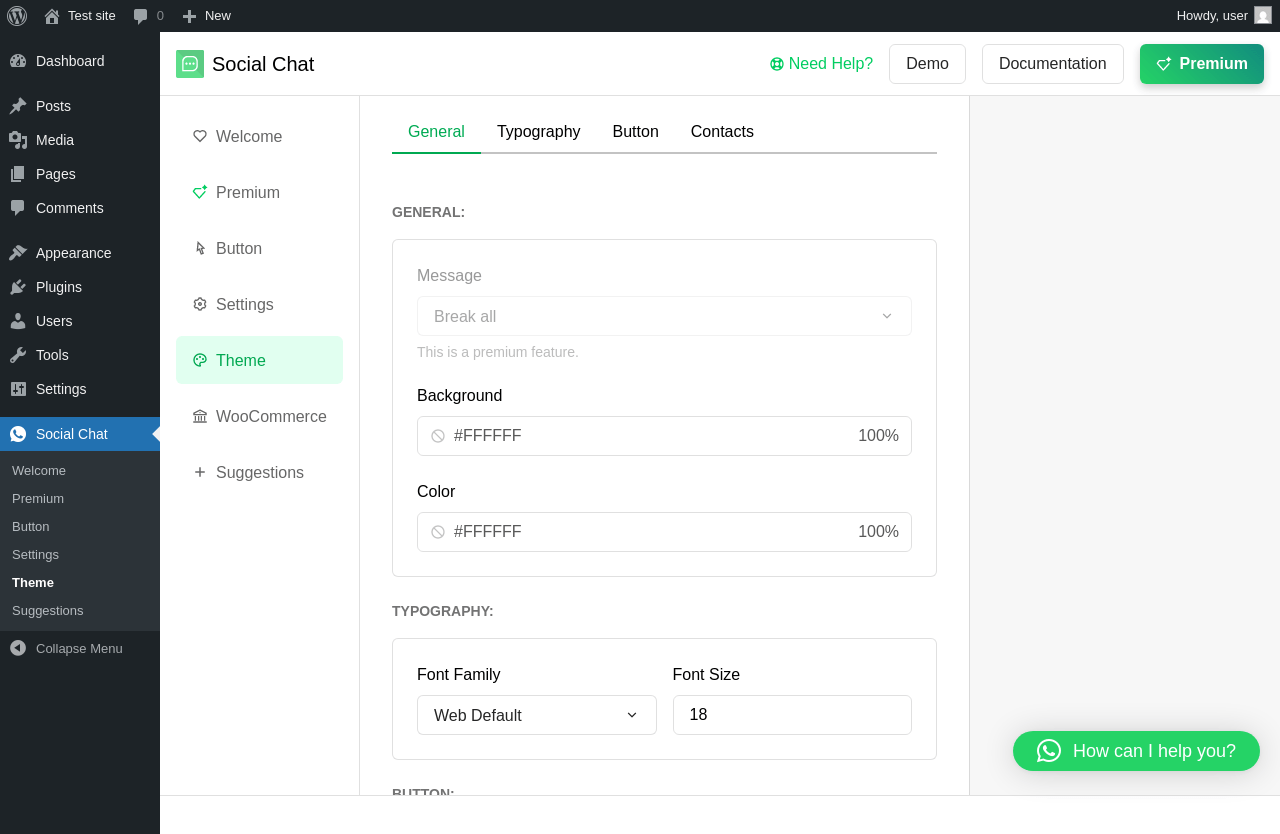This screenshot has height=834, width=1280.
Task: Click the How can I help you? button
Action: point(1136,751)
